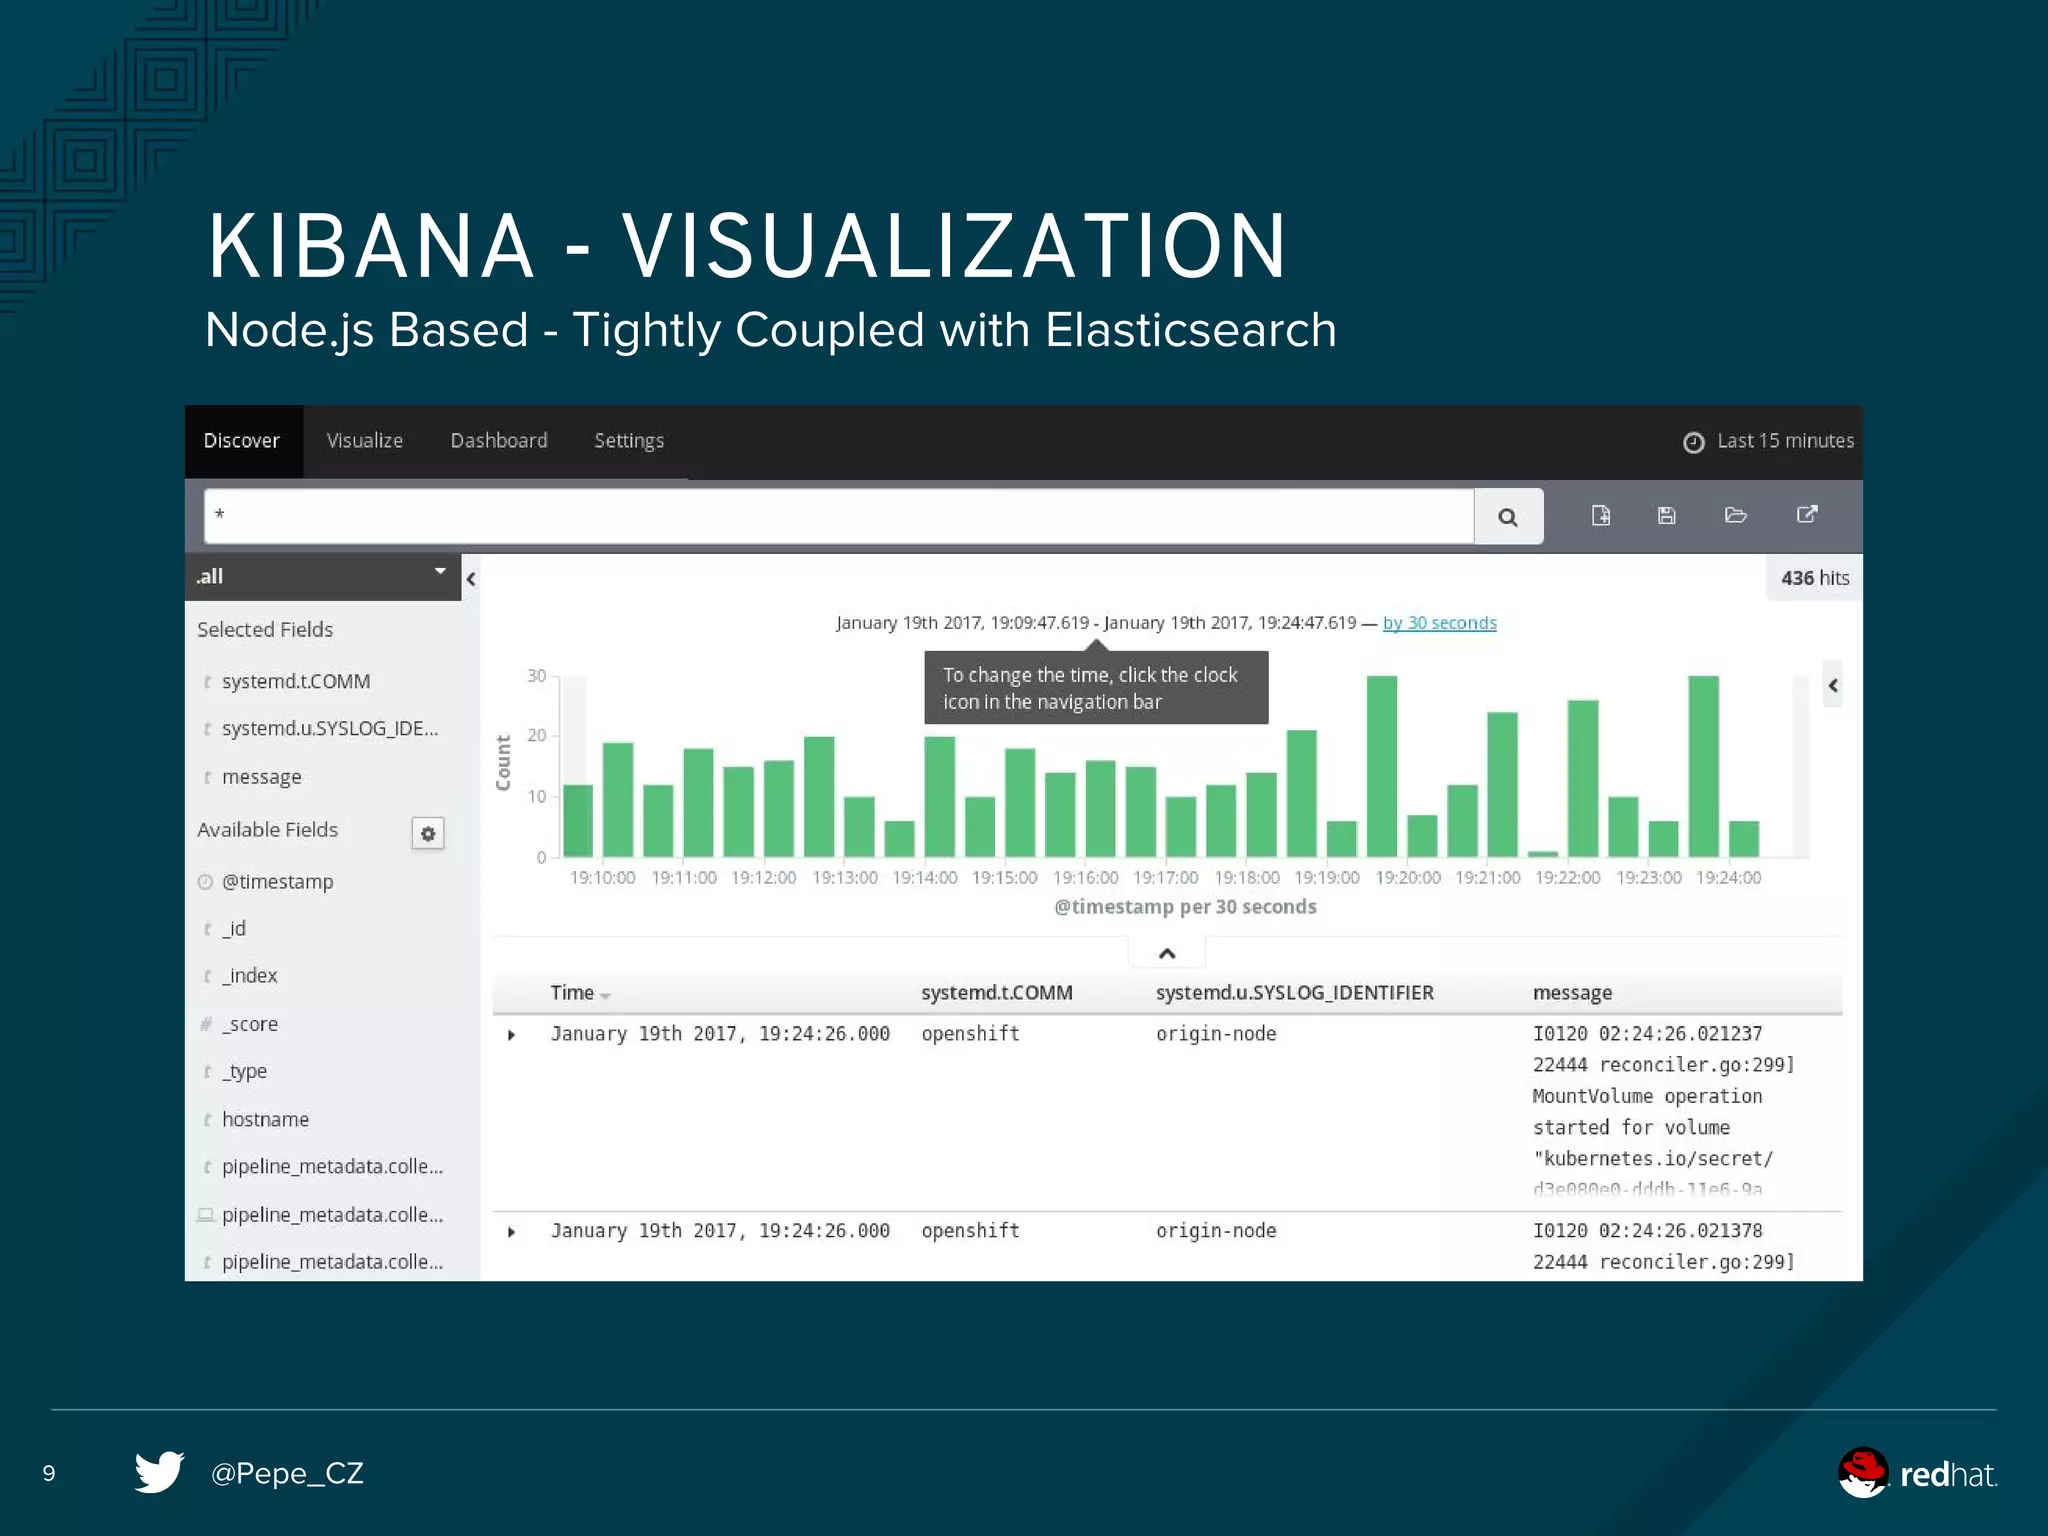Click the @Pepe_CZ Twitter handle
The image size is (2048, 1536).
[x=287, y=1473]
